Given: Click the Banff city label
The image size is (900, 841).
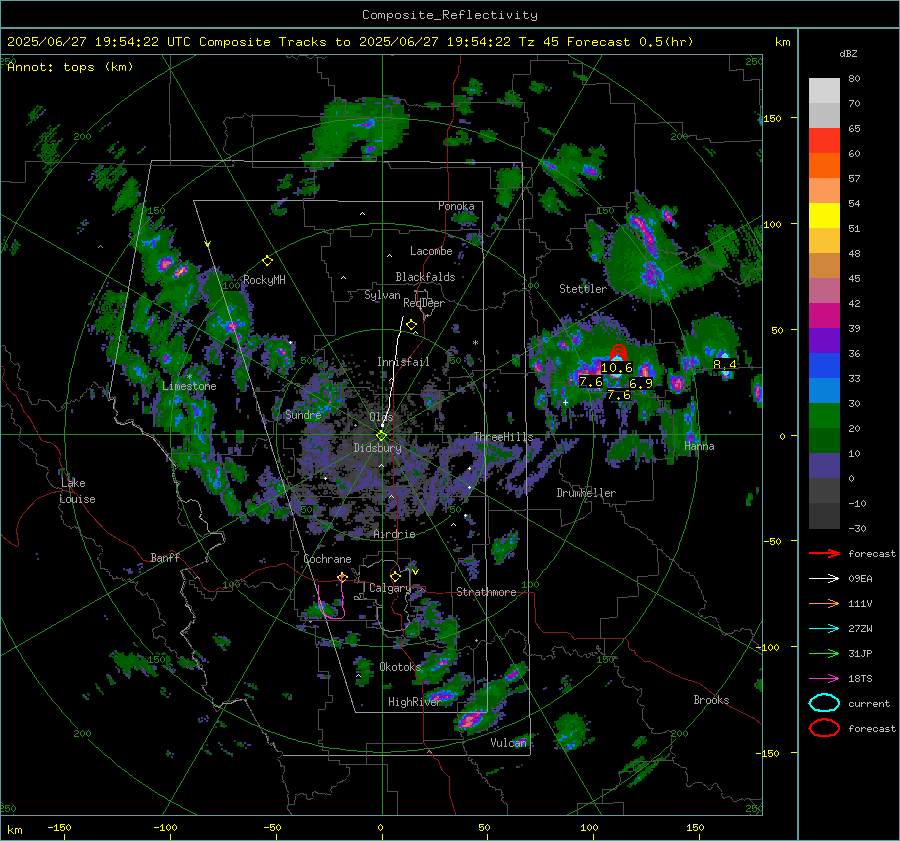Looking at the screenshot, I should pos(165,557).
